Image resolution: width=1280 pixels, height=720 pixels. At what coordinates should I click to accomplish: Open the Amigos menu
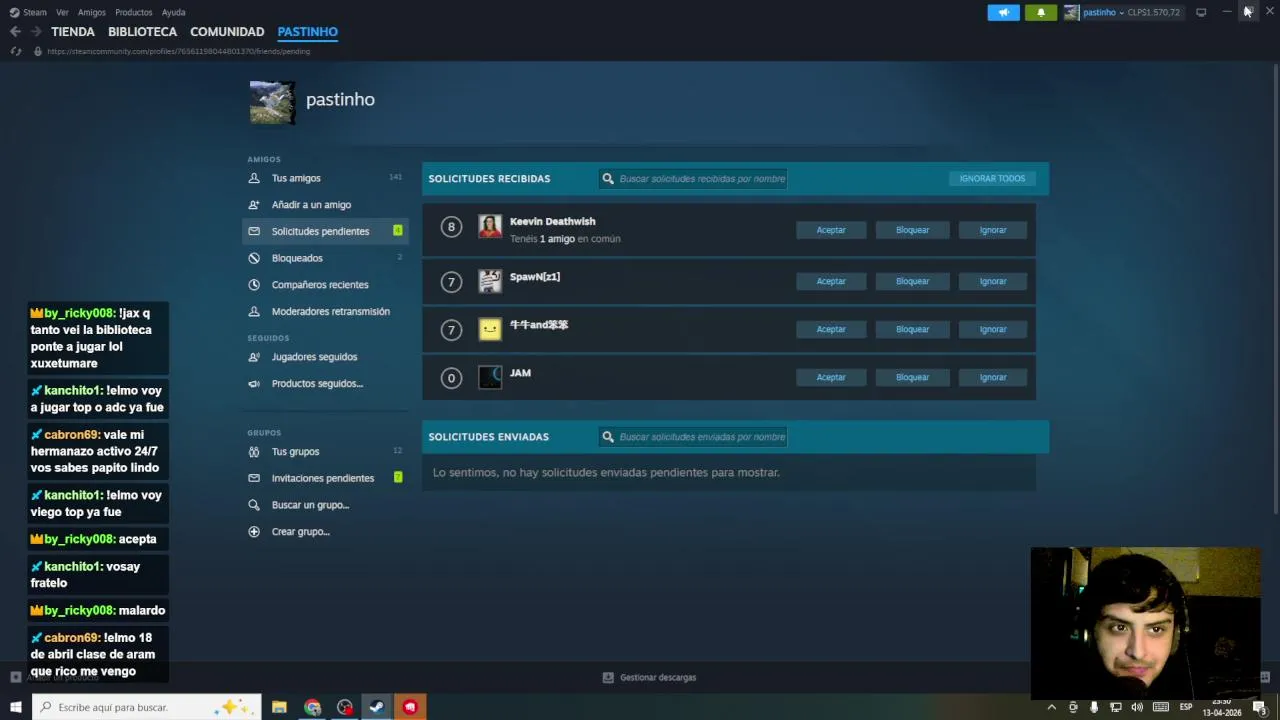(x=91, y=12)
